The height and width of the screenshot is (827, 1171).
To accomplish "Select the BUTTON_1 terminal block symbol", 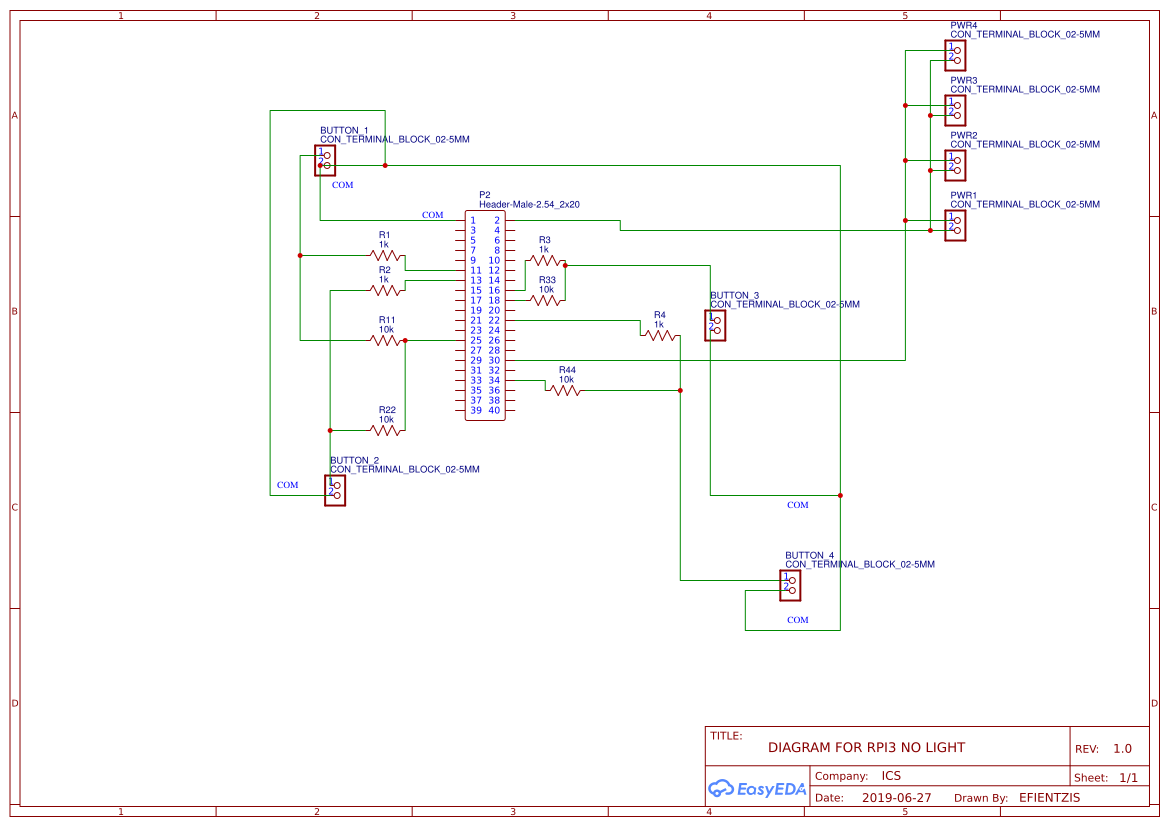I will click(325, 160).
